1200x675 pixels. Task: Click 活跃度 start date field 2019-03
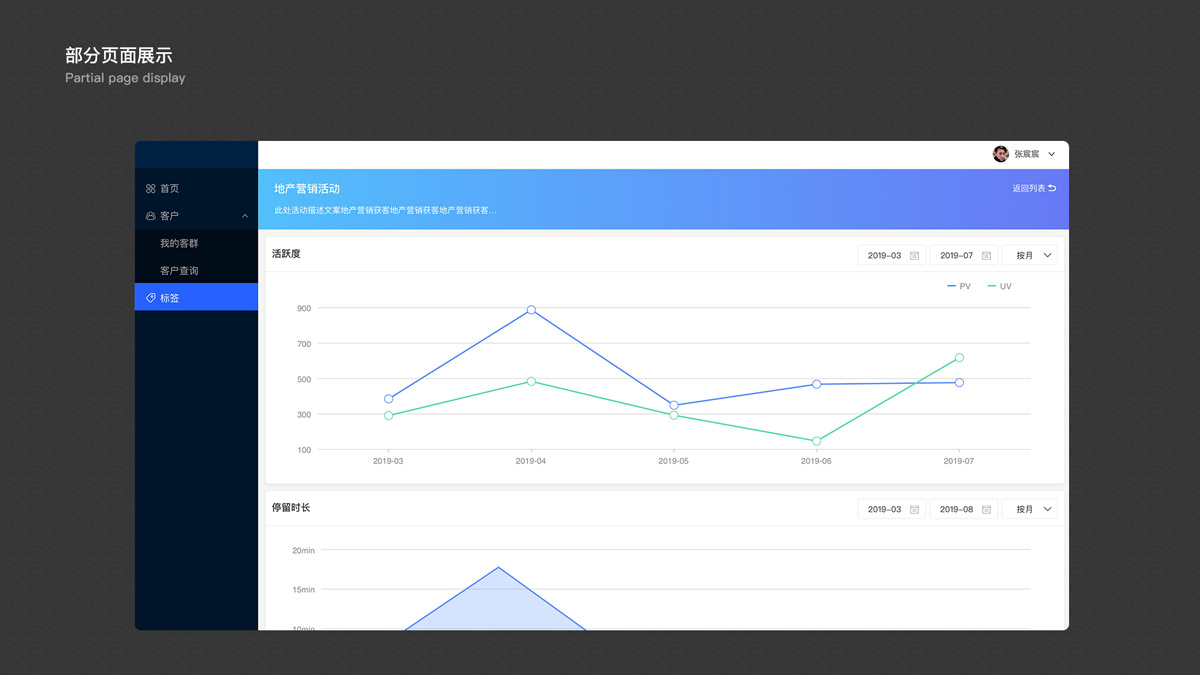pyautogui.click(x=892, y=256)
